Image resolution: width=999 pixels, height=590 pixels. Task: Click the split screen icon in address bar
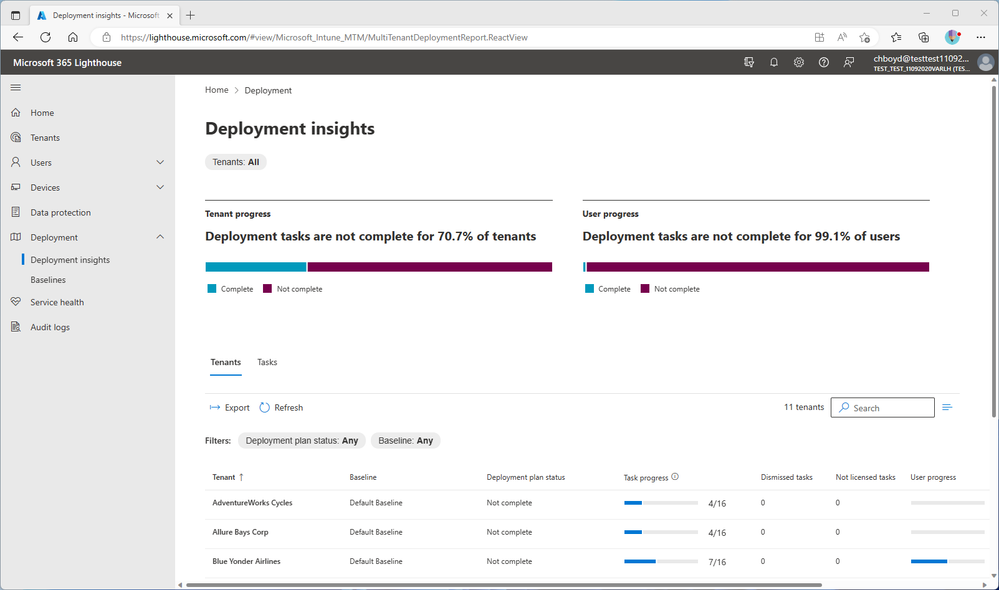(x=819, y=38)
